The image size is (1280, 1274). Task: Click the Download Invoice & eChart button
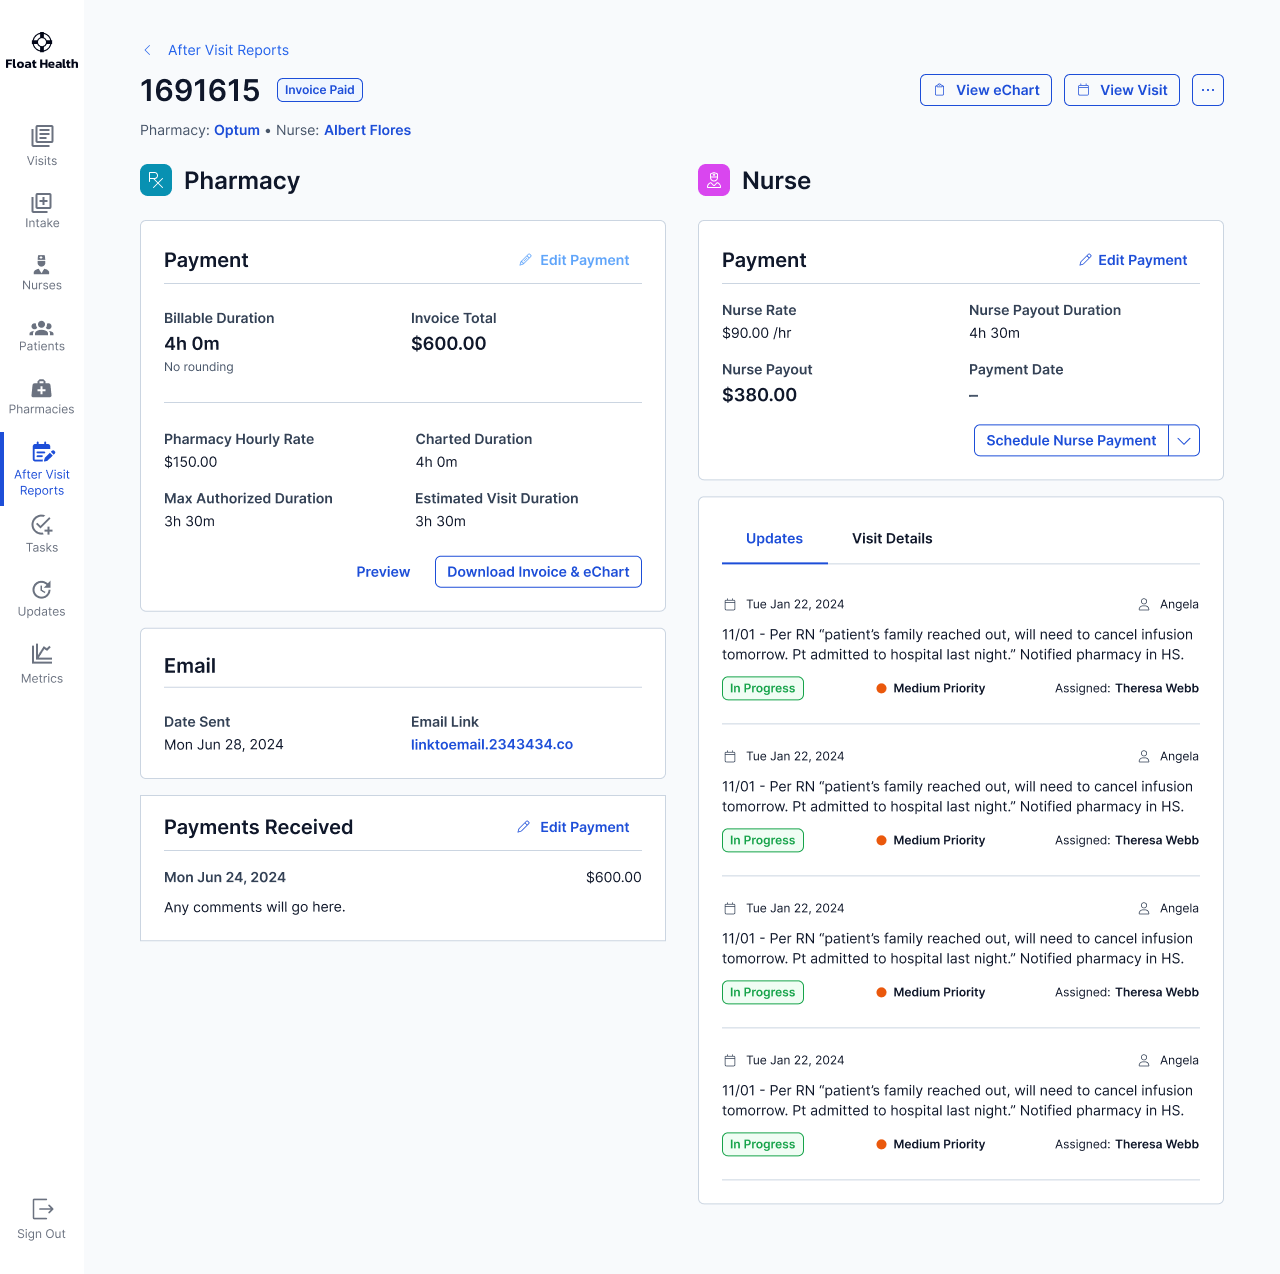[x=538, y=572]
